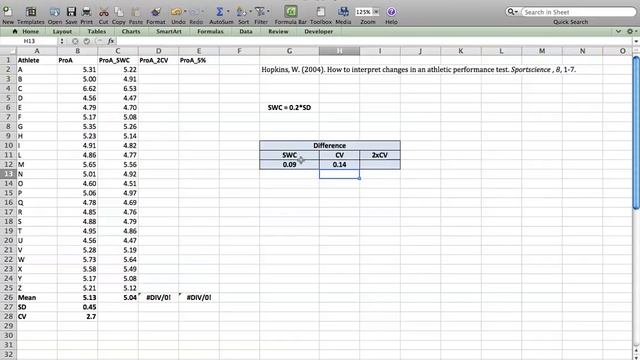Select row 26 header
The image size is (640, 360).
(8, 298)
